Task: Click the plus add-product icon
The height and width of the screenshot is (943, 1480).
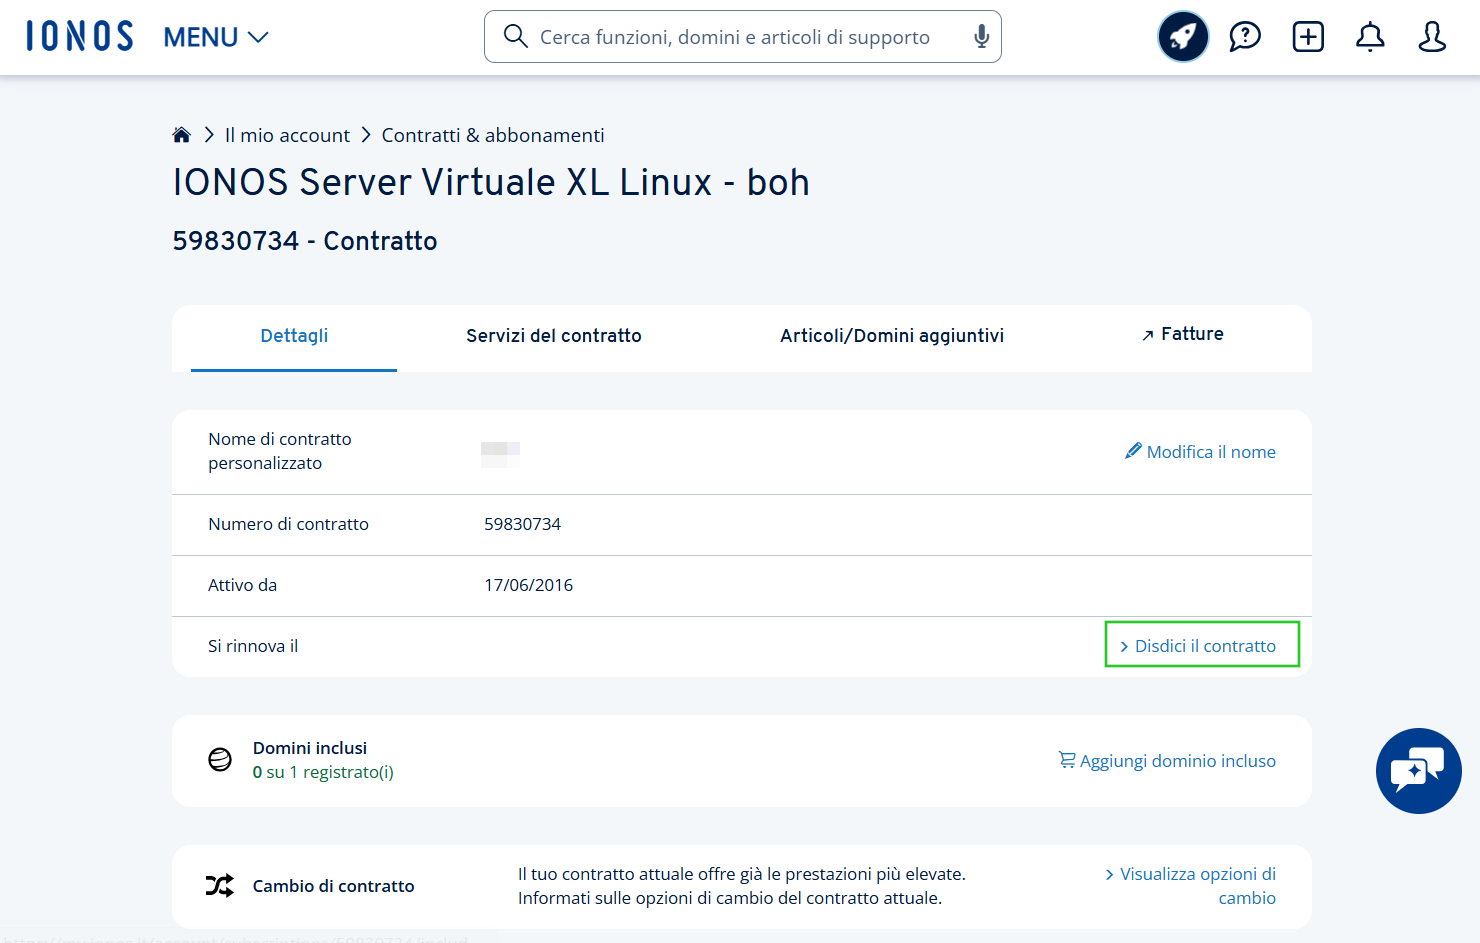Action: 1308,37
